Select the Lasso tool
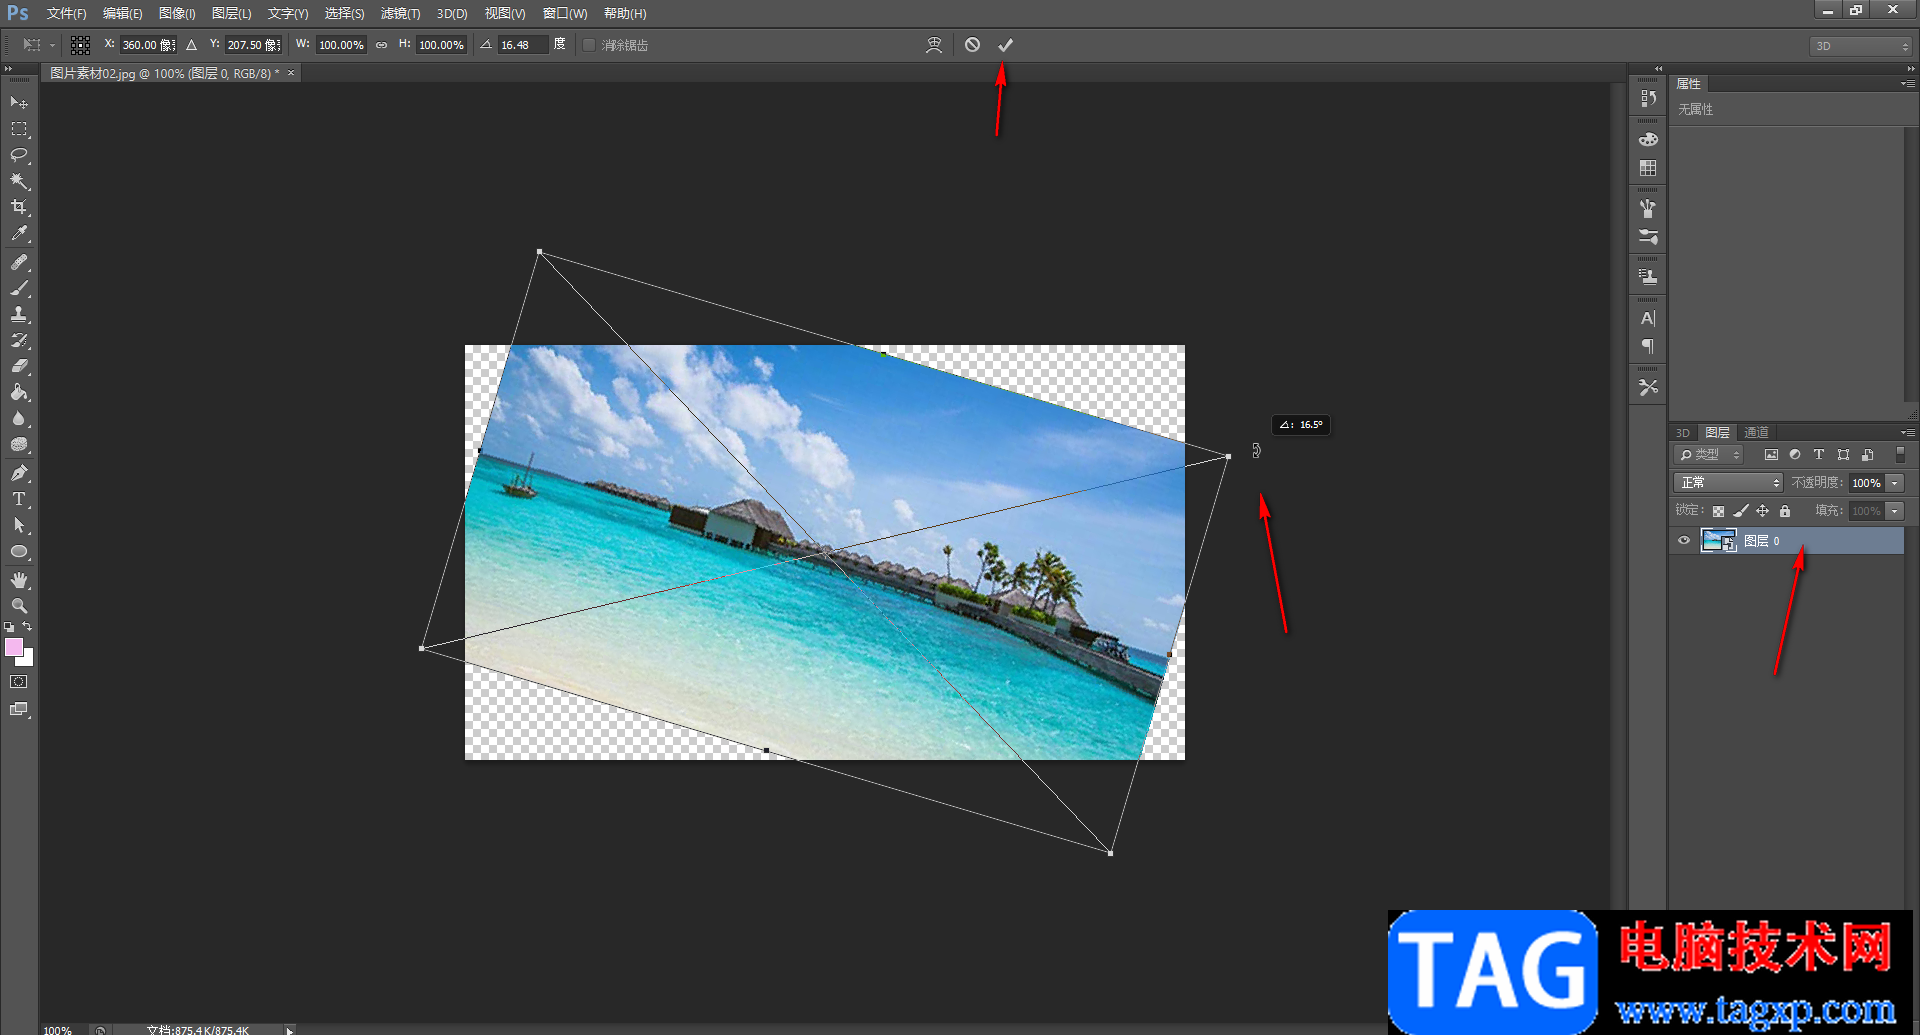Viewport: 1920px width, 1035px height. coord(19,155)
